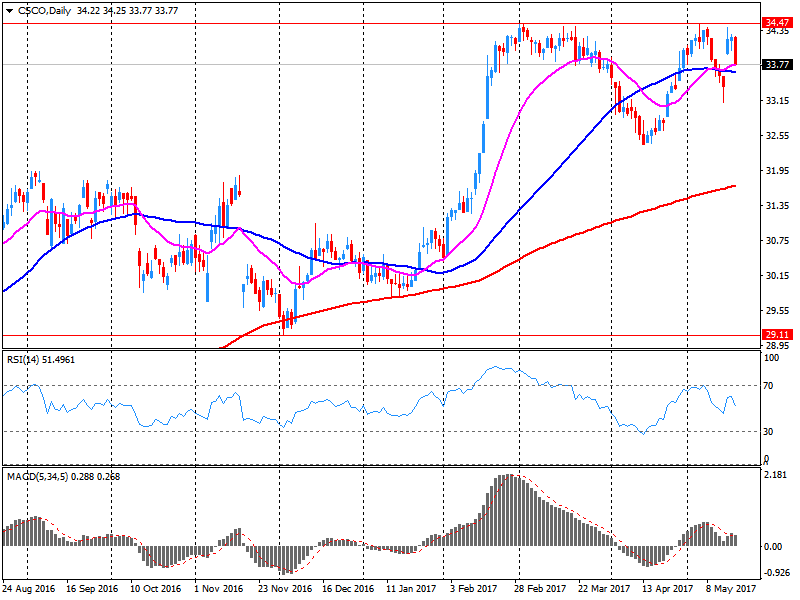Screen dimensions: 800x600
Task: Select the 30.15 price axis label
Action: (777, 276)
